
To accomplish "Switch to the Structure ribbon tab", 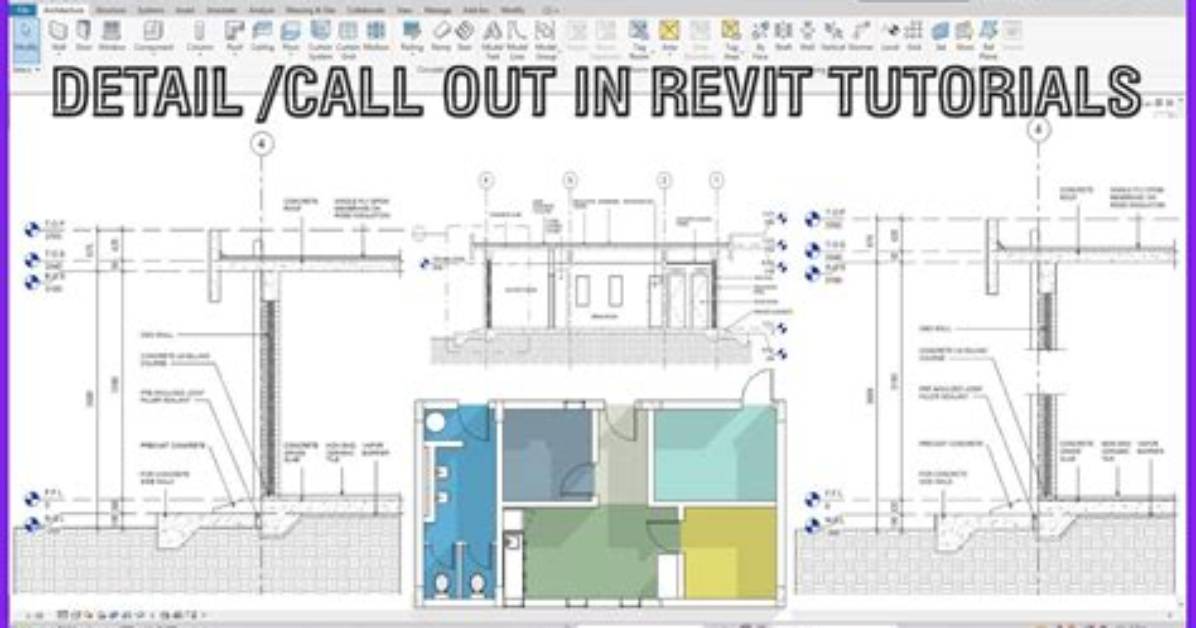I will 111,10.
